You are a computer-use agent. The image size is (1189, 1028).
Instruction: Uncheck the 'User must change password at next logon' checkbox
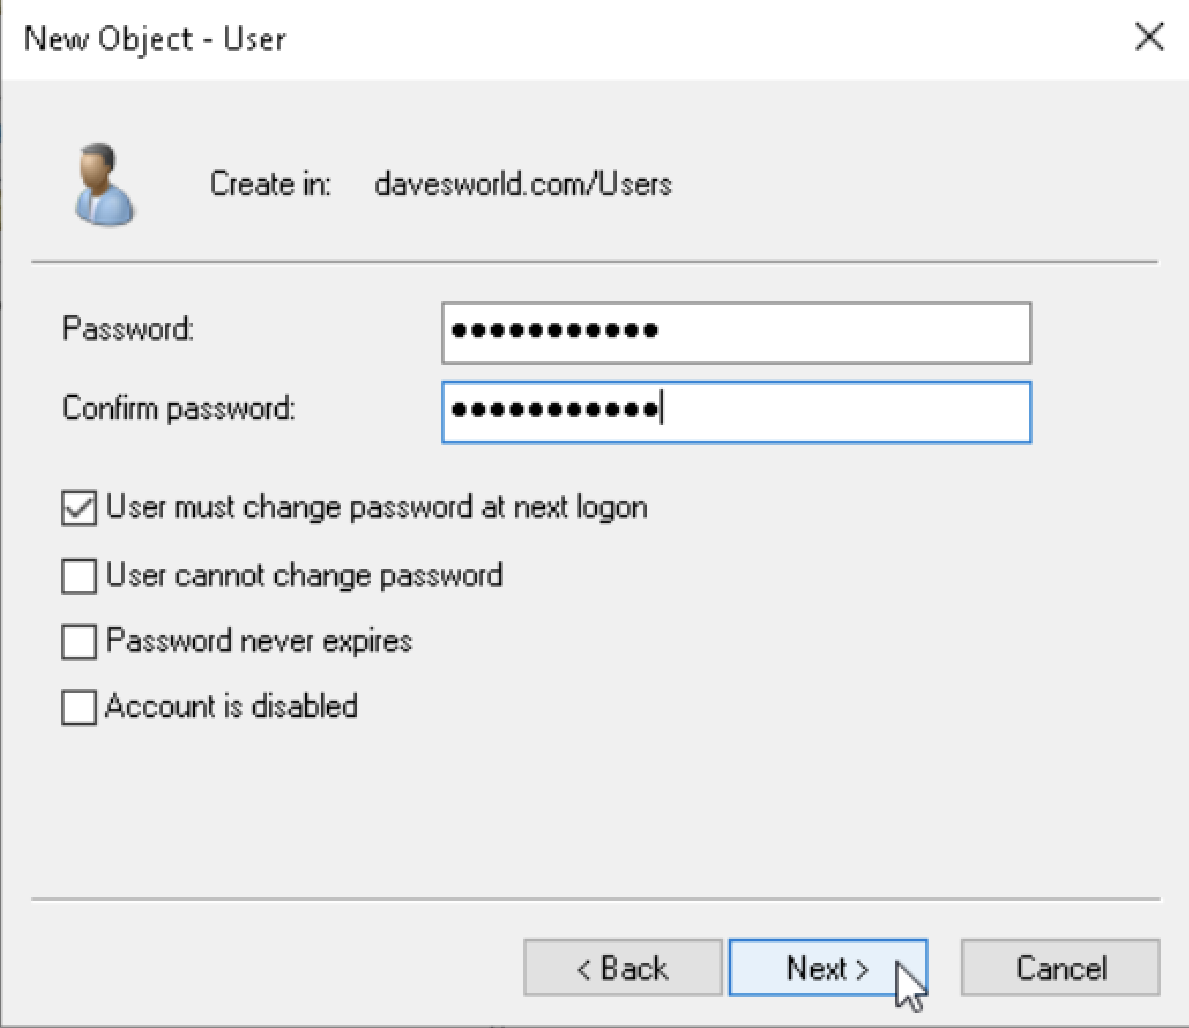click(79, 508)
